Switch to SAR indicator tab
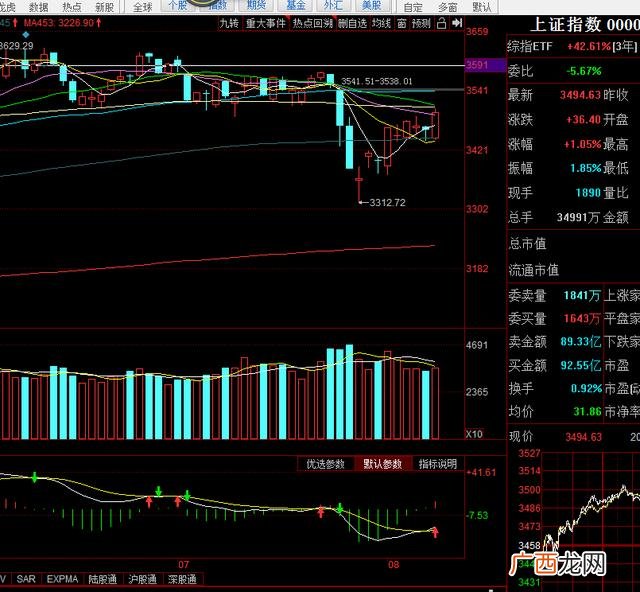The height and width of the screenshot is (592, 640). point(26,579)
